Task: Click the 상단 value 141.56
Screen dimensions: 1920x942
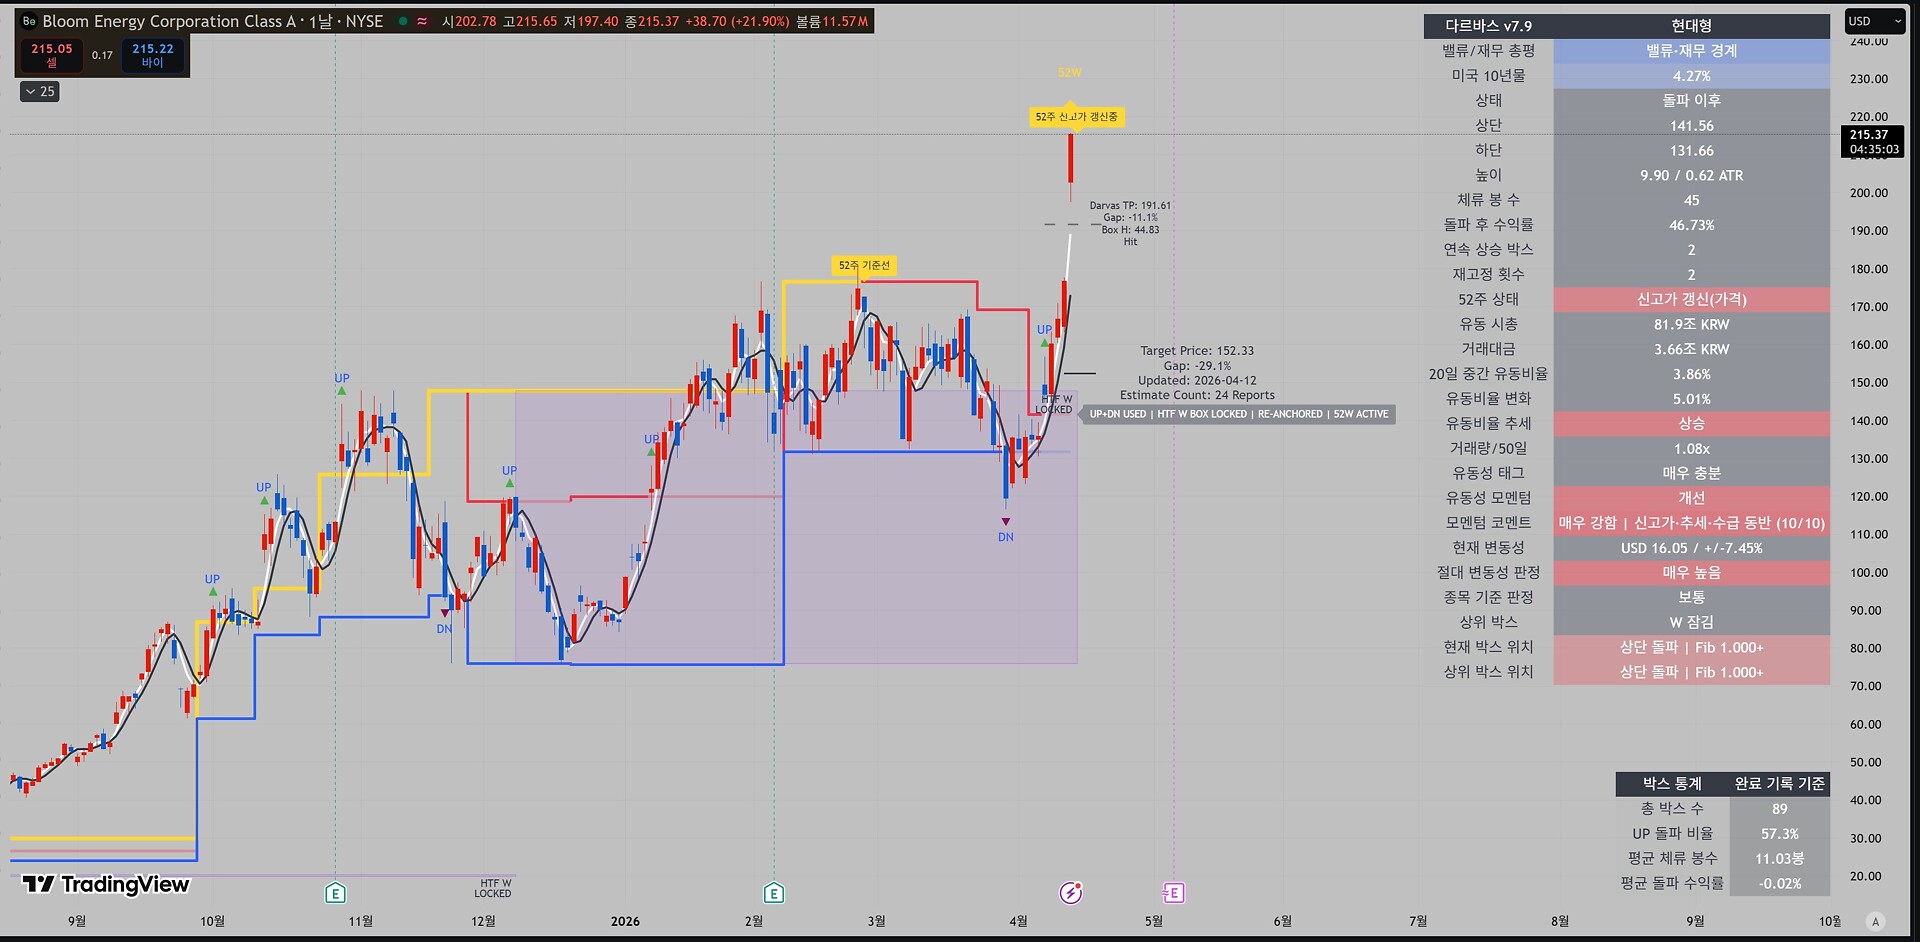Action: click(x=1691, y=126)
